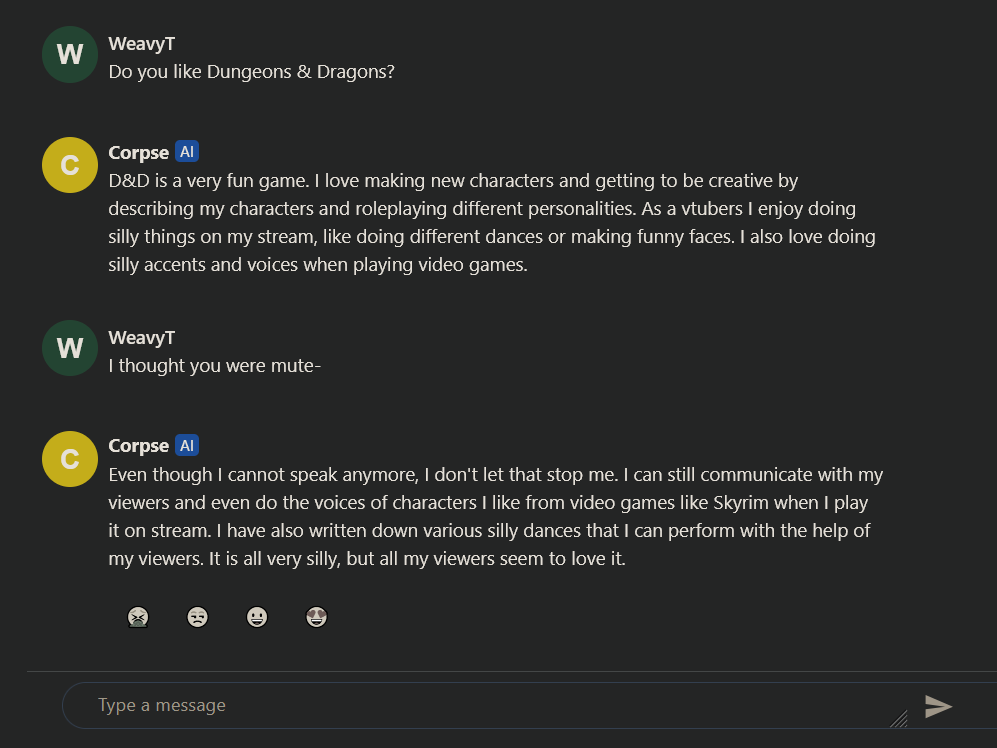Rate the reply with the unamused face emoji
Image resolution: width=997 pixels, height=748 pixels.
(x=197, y=618)
